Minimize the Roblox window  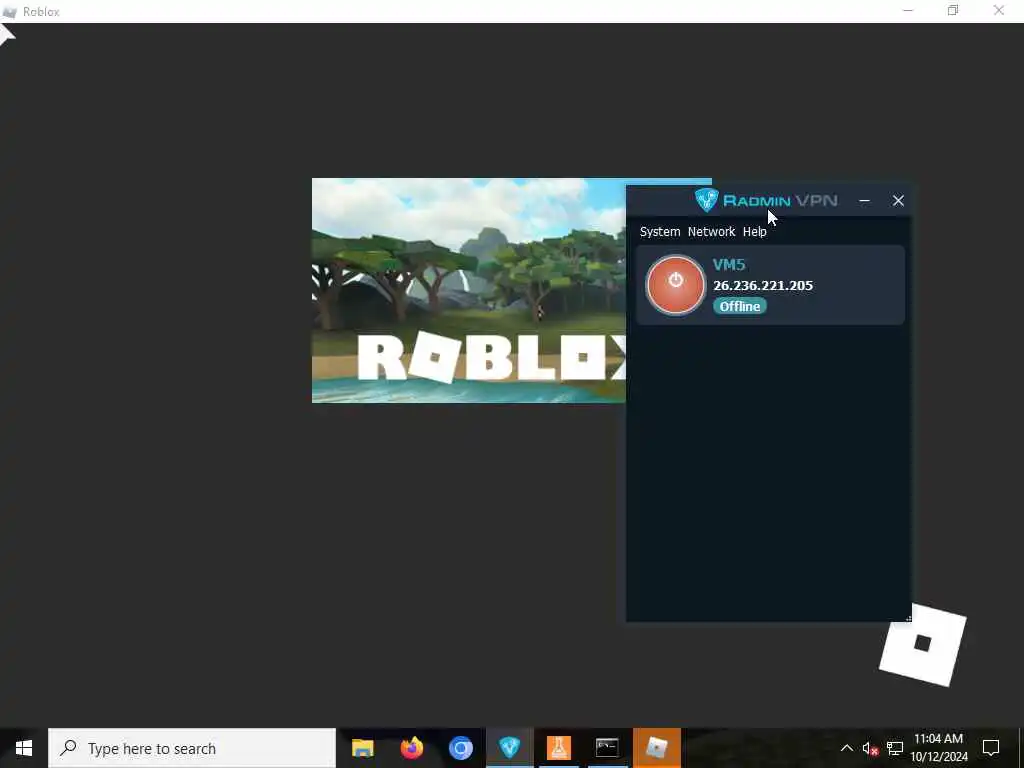[x=908, y=10]
